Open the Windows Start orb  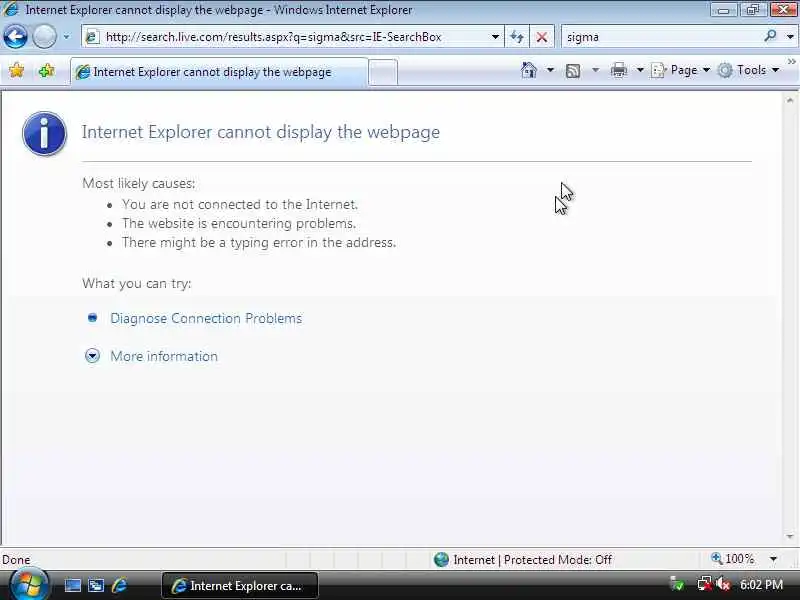click(29, 585)
